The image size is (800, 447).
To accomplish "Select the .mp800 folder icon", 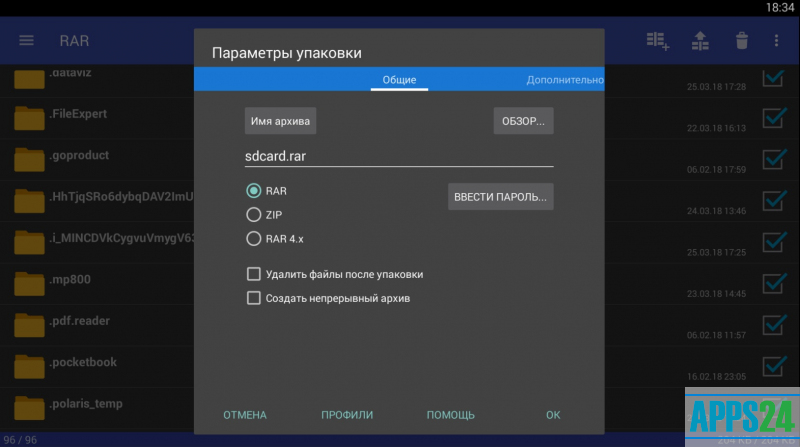I will point(29,284).
